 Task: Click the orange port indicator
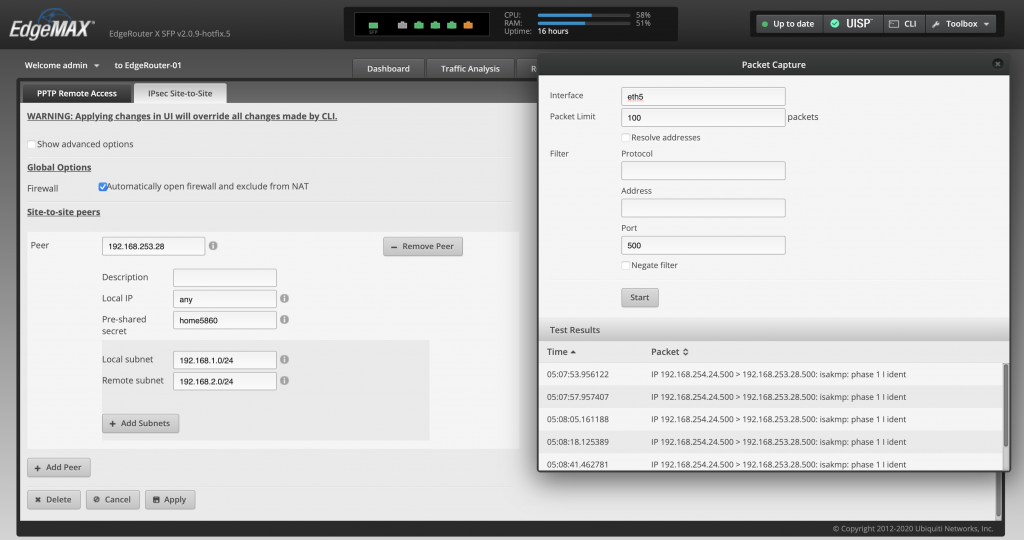tap(468, 25)
